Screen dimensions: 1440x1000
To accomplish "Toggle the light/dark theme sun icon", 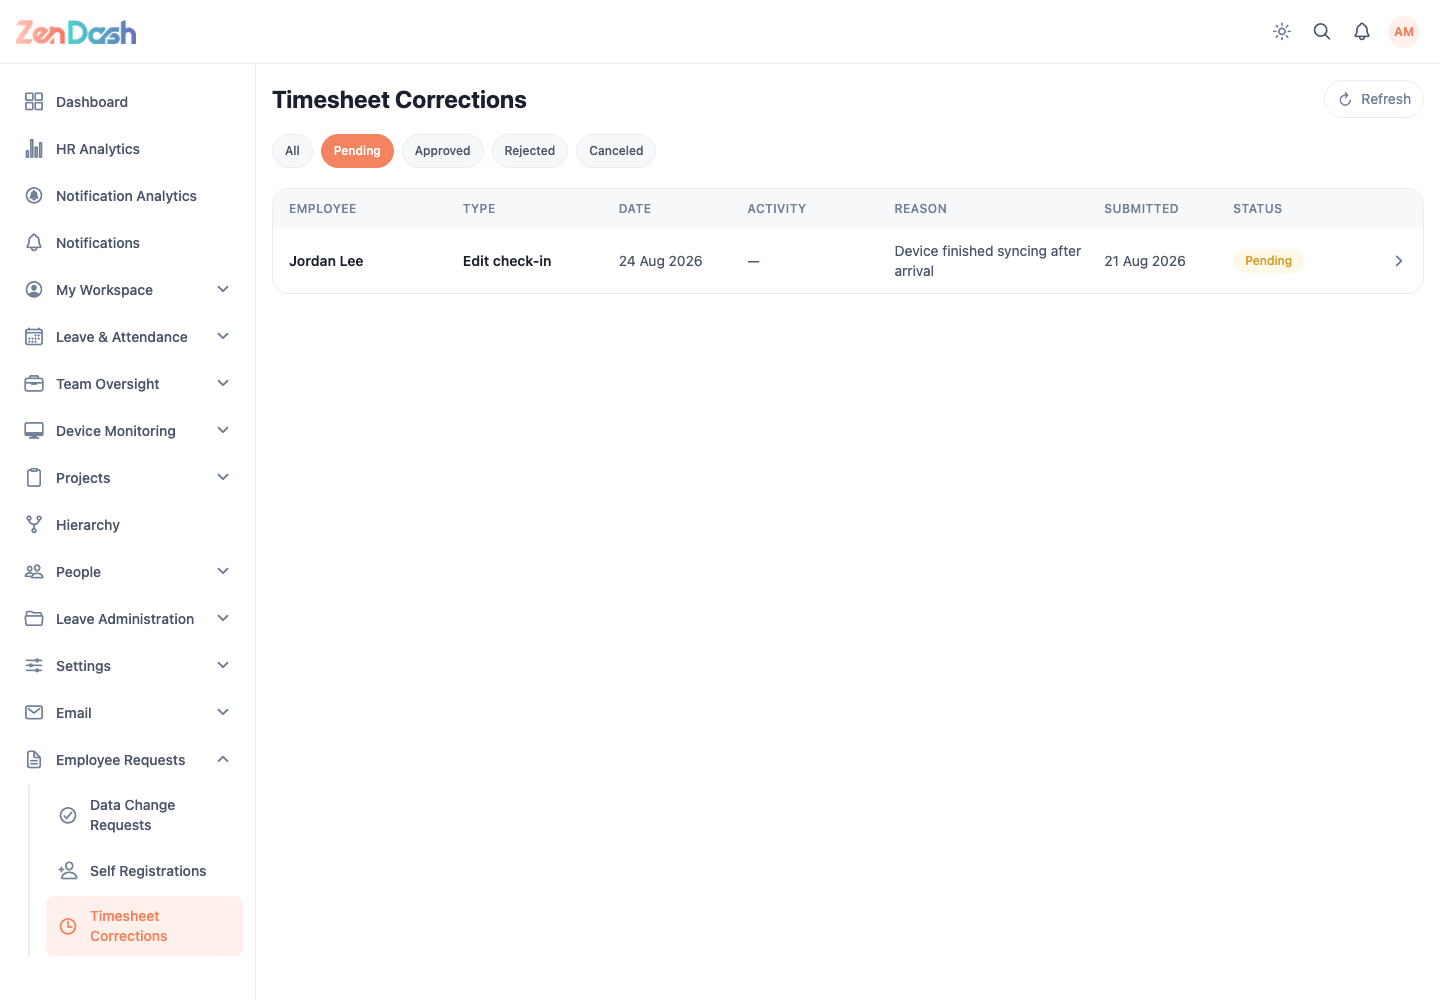I will click(1282, 32).
